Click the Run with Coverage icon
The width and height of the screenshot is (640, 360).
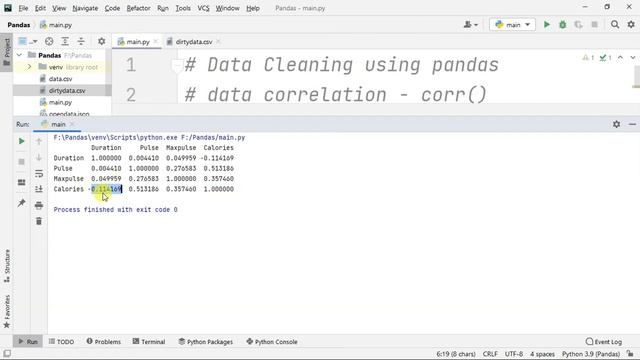pos(578,25)
